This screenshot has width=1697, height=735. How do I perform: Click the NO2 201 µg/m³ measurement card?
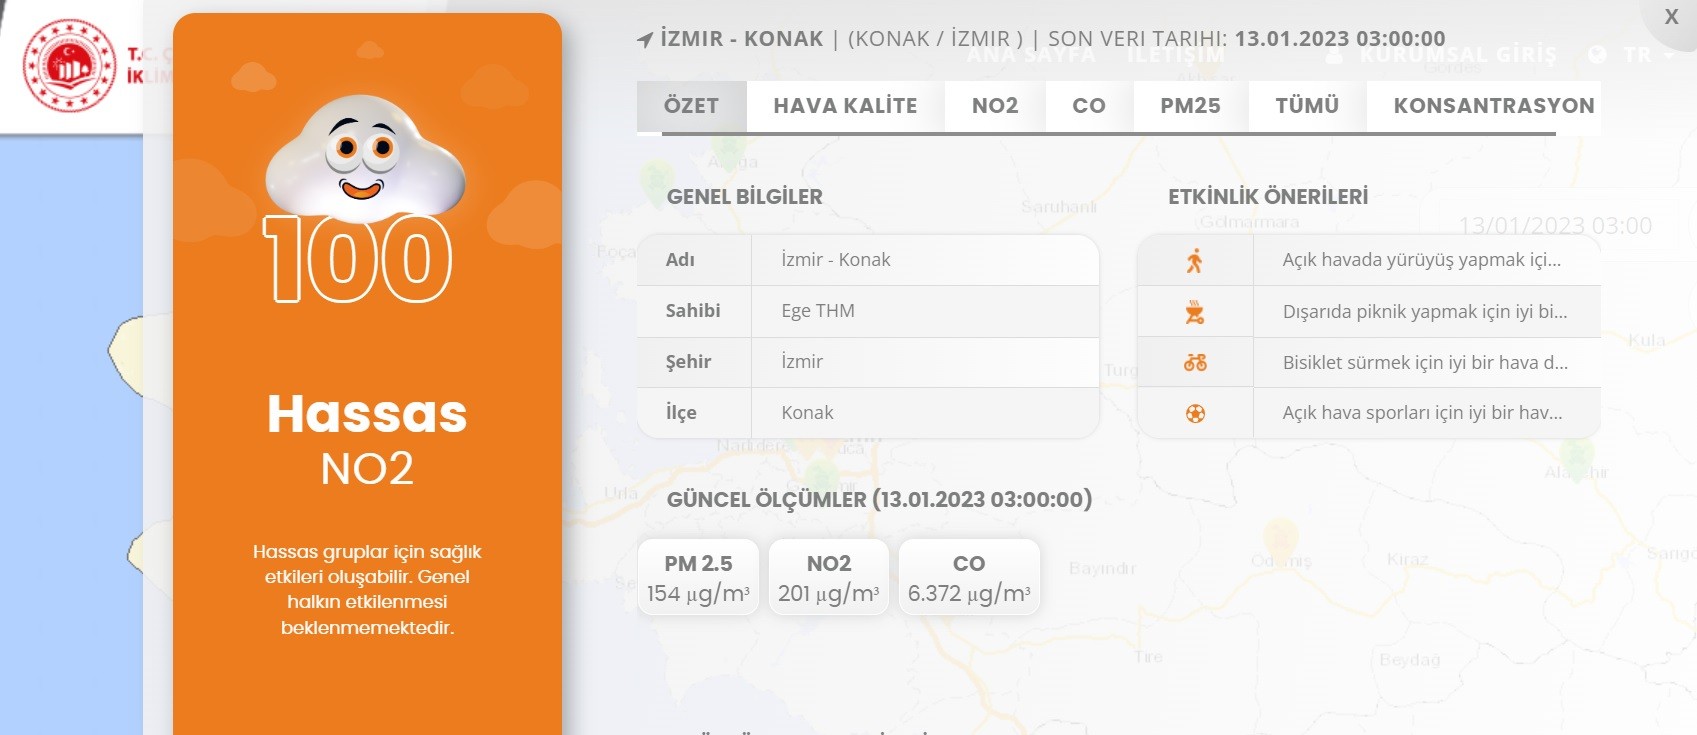click(828, 578)
